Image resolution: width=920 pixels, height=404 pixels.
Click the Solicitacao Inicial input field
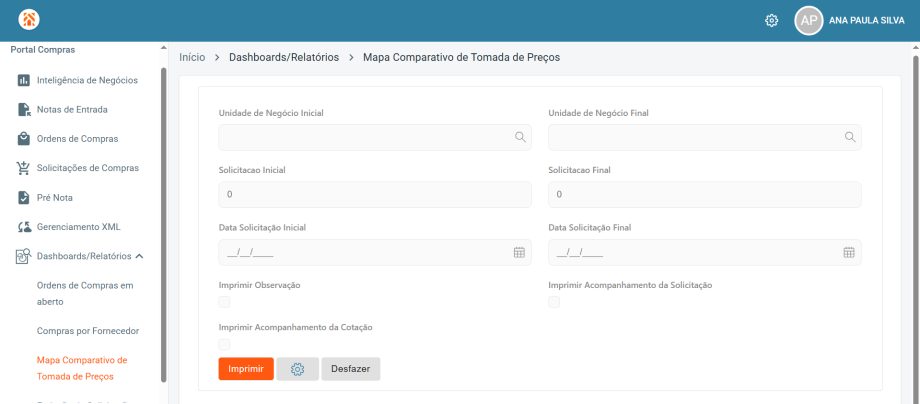pos(375,194)
